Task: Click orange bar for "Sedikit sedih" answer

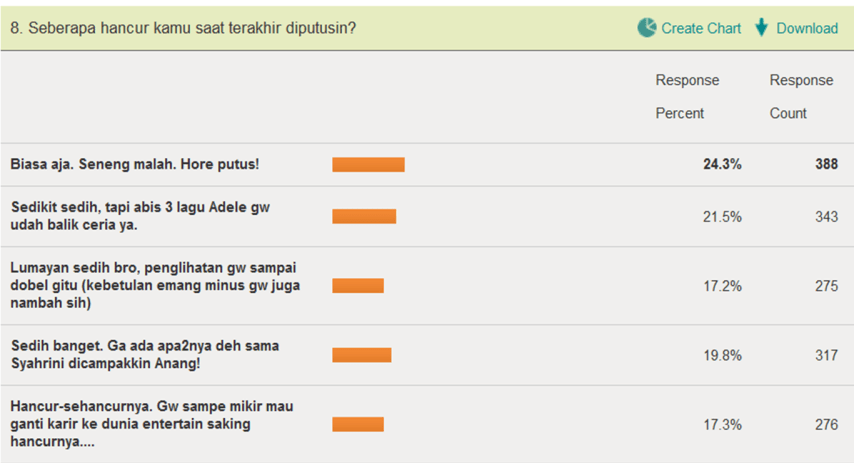Action: (x=364, y=216)
